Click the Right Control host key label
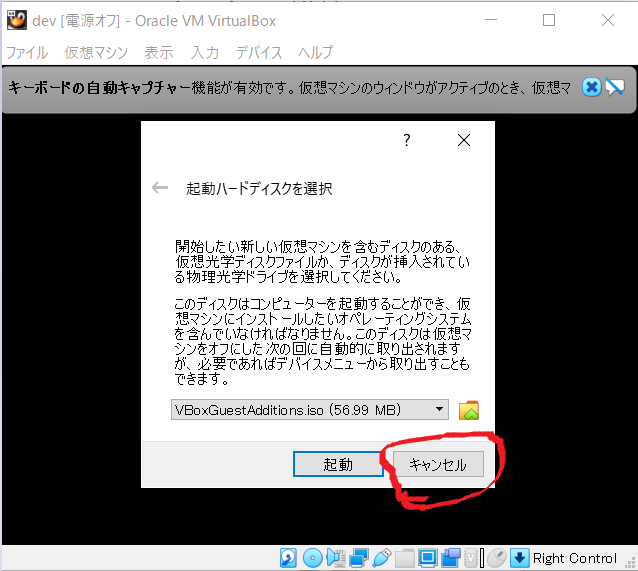The height and width of the screenshot is (571, 638). tap(575, 558)
